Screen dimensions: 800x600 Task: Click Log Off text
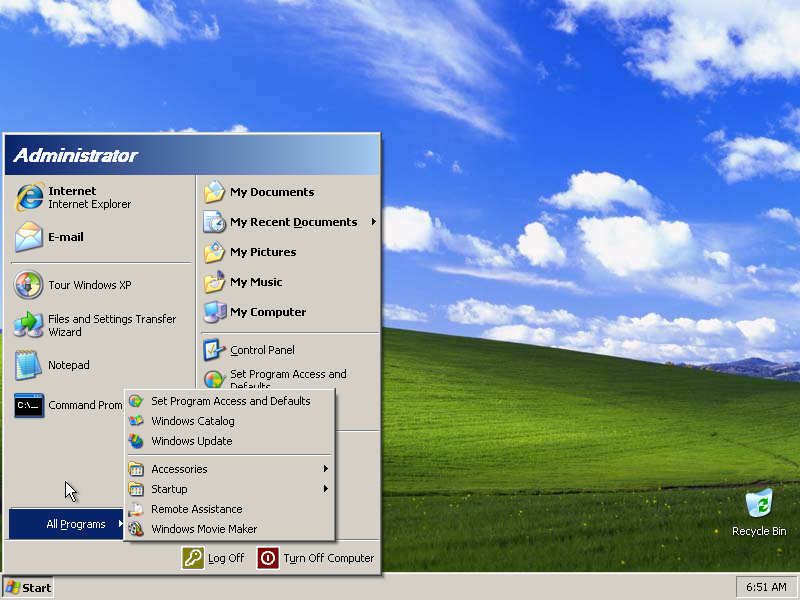coord(226,558)
